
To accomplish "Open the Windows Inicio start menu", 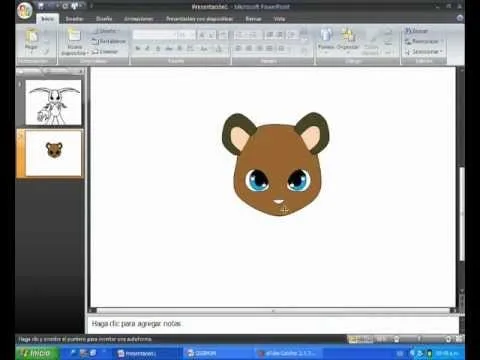I will [37, 353].
